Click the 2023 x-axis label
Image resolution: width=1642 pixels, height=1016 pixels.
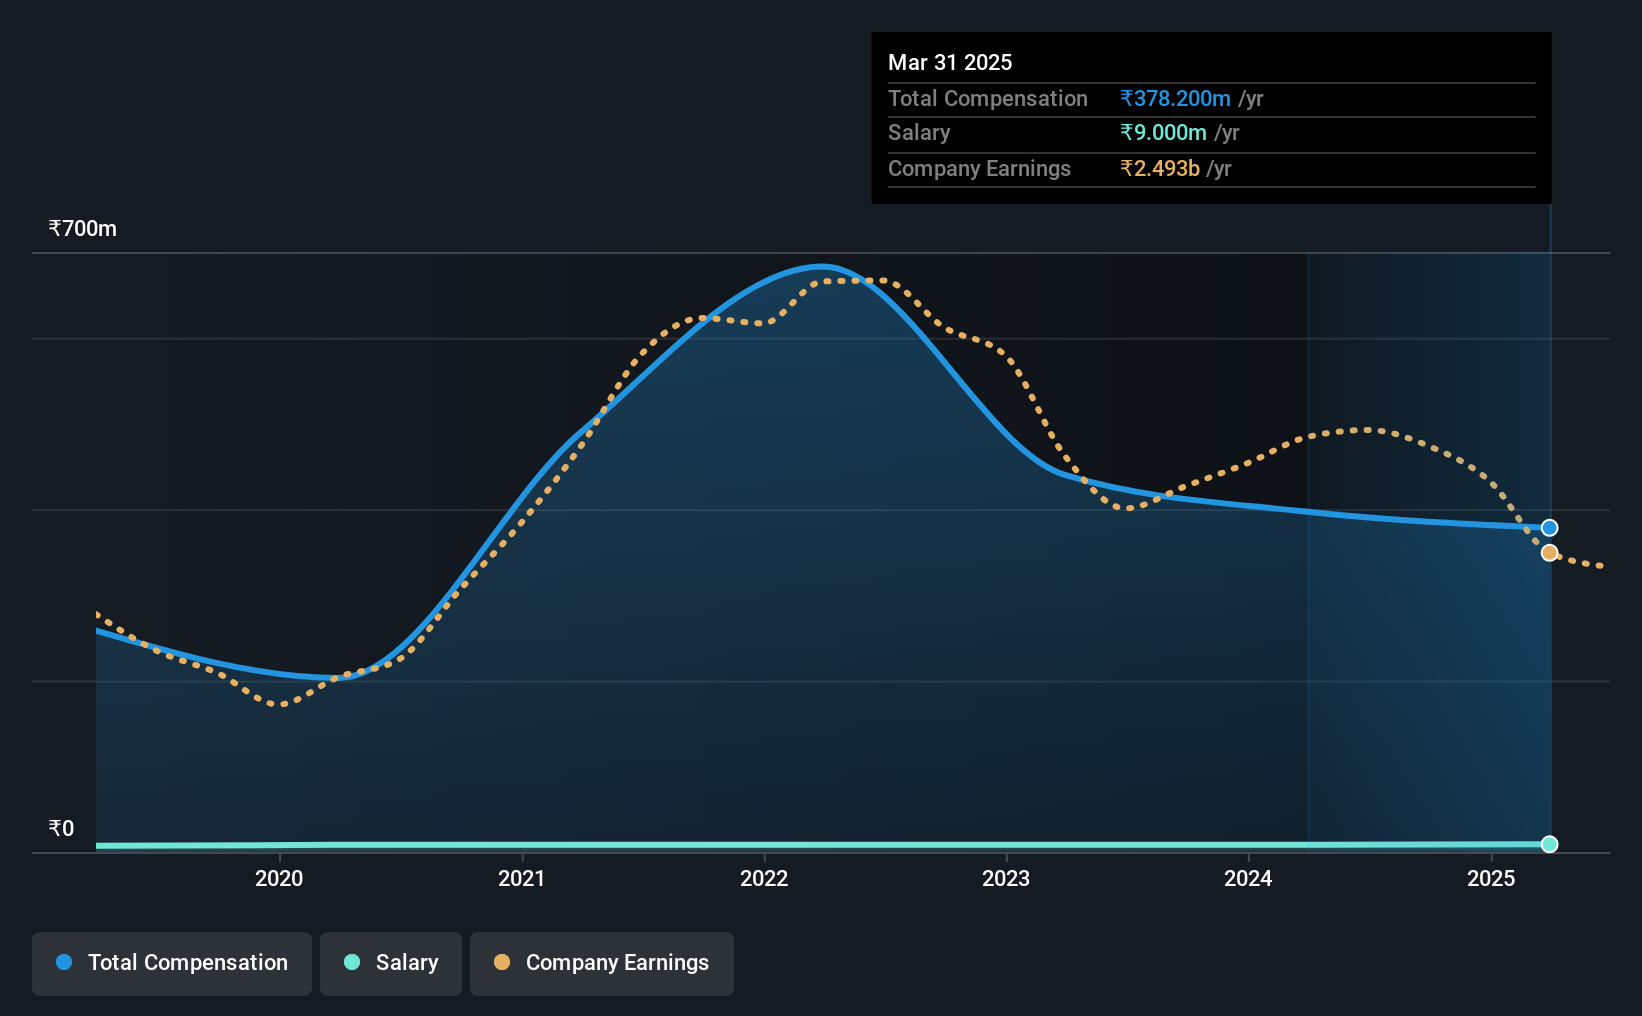[x=1006, y=878]
